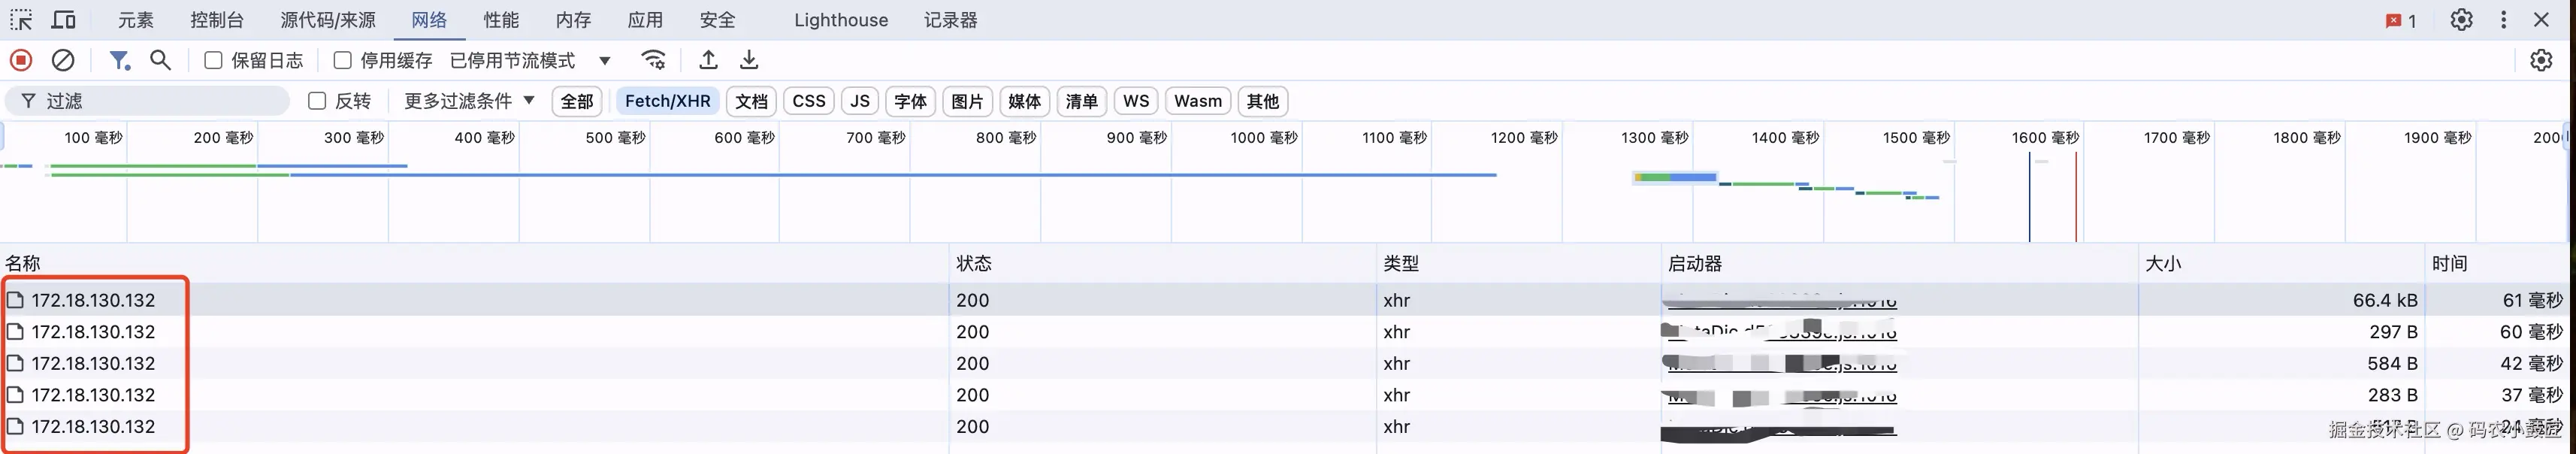Viewport: 2576px width, 454px height.
Task: Open the 源代码/来源 tab
Action: tap(328, 20)
